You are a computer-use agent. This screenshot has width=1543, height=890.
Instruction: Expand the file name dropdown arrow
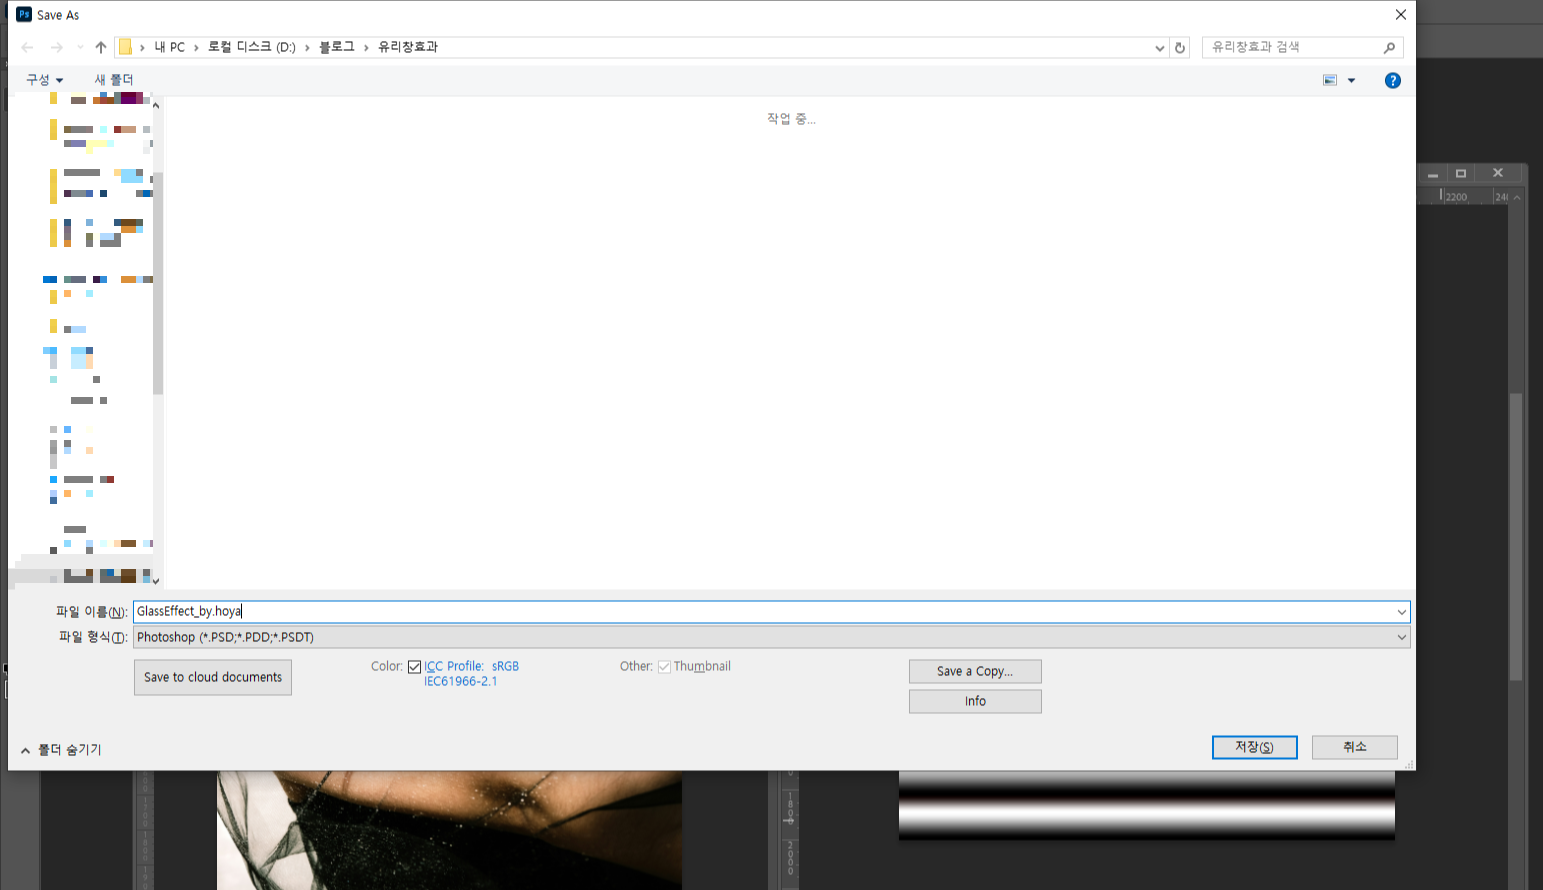[x=1401, y=611]
